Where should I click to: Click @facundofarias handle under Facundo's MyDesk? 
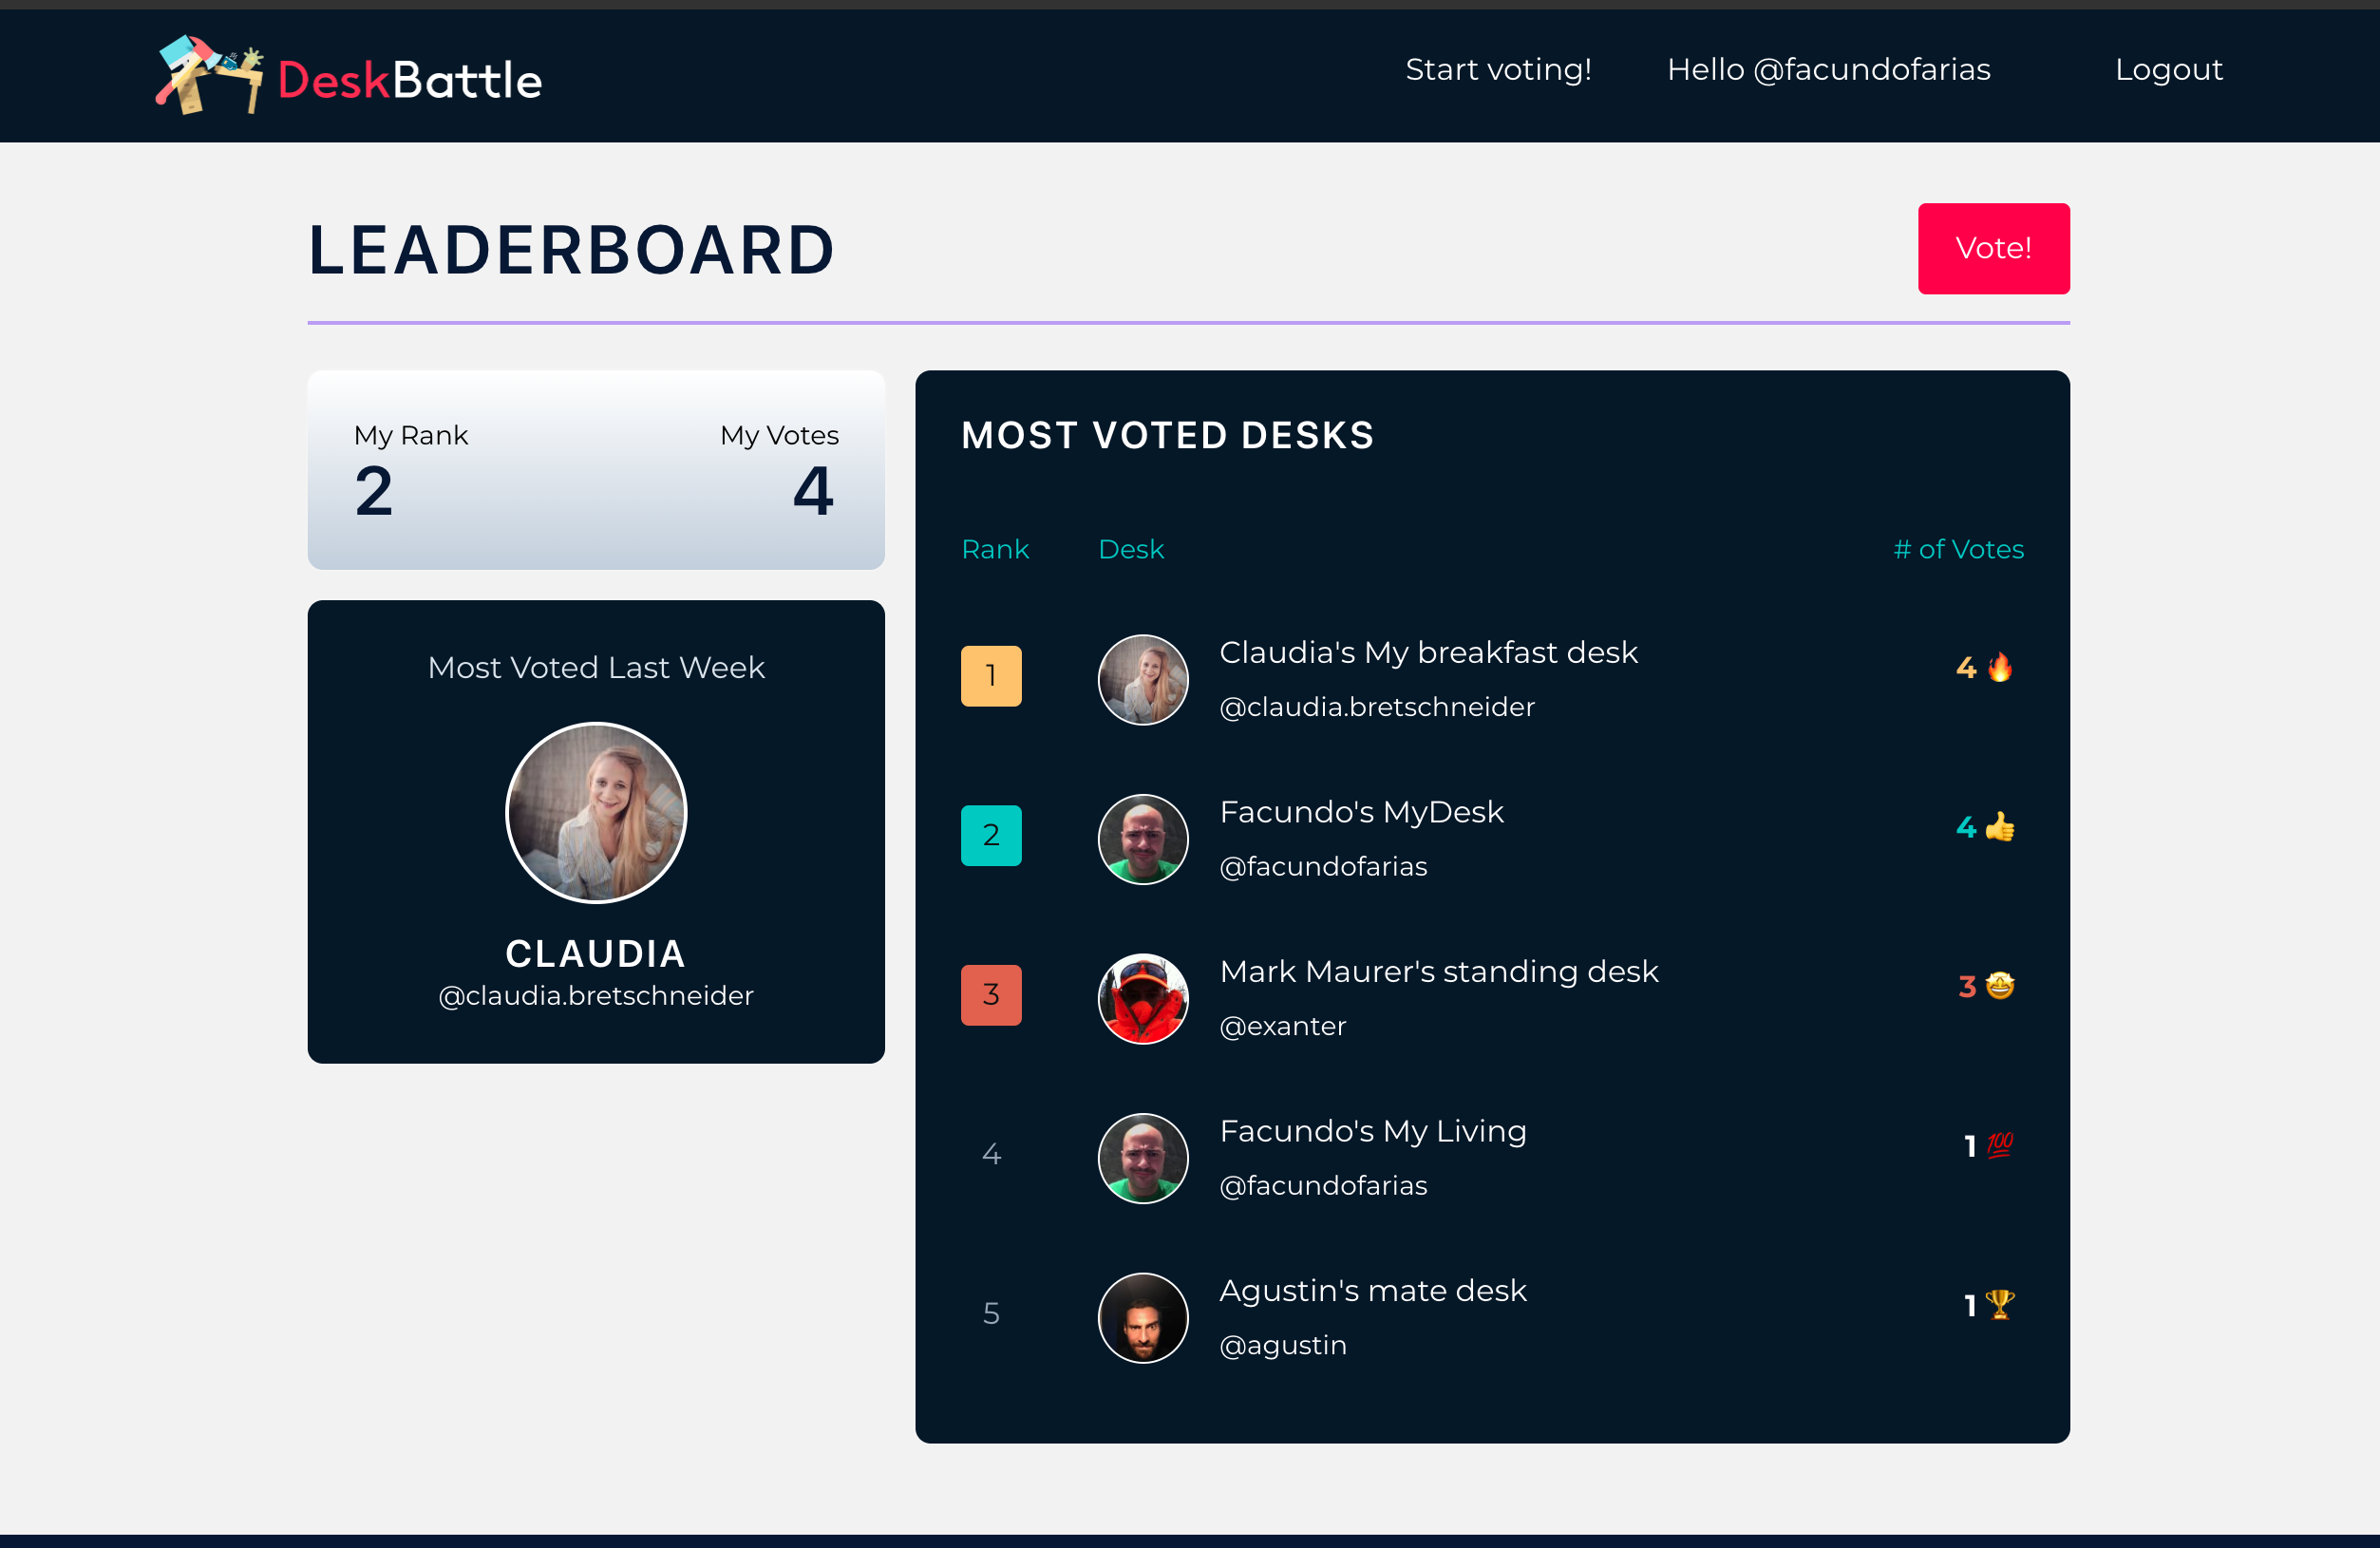1323,866
